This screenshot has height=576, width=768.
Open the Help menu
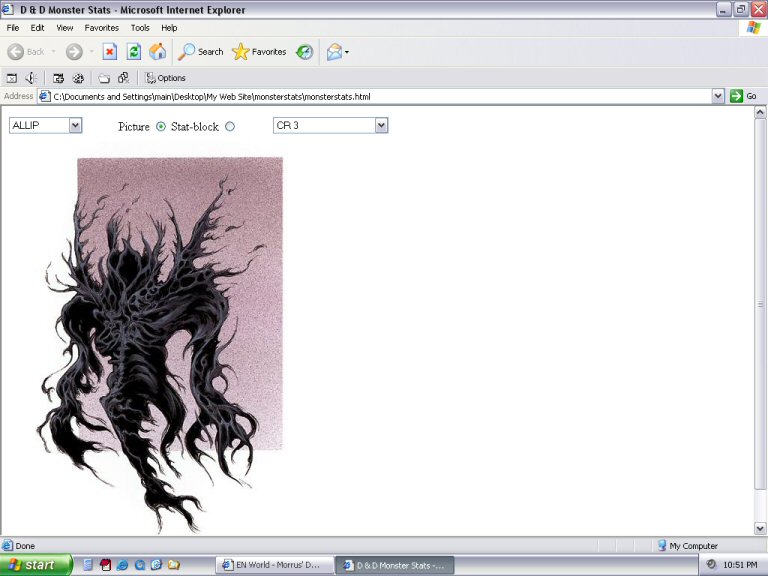pos(169,28)
